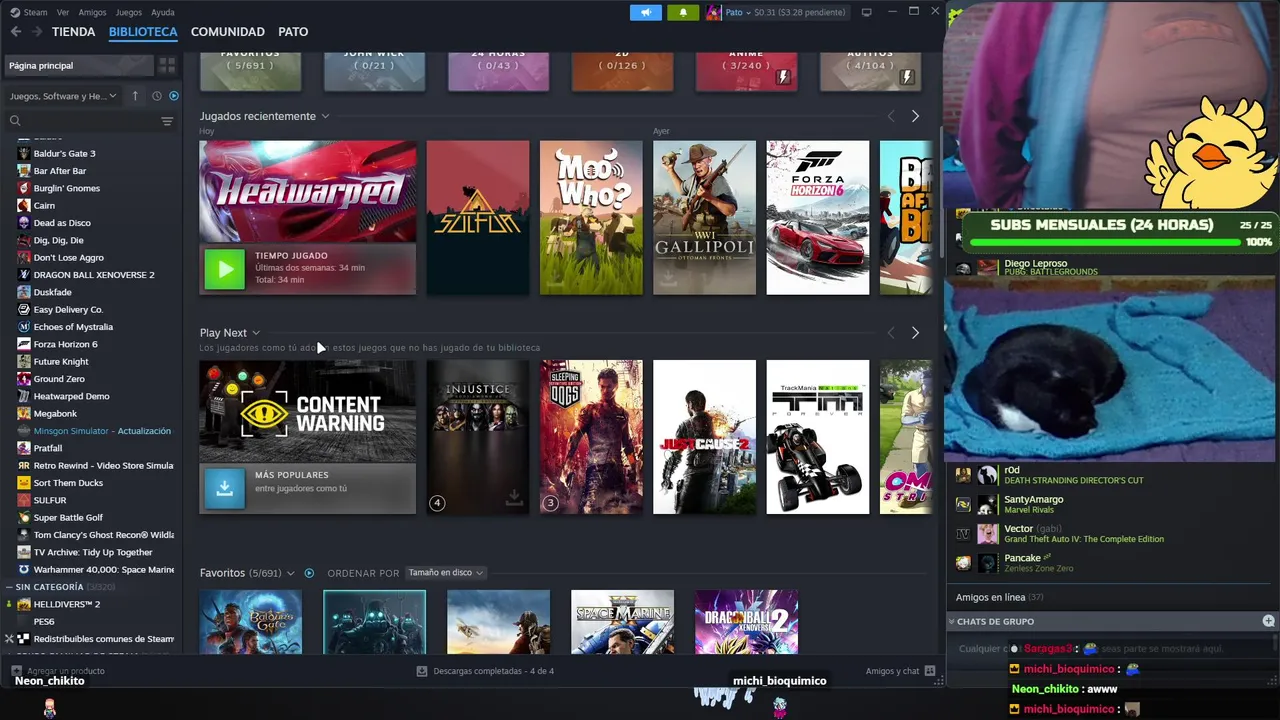This screenshot has height=720, width=1280.
Task: Switch to the BIBLIOTECA tab
Action: pos(143,32)
